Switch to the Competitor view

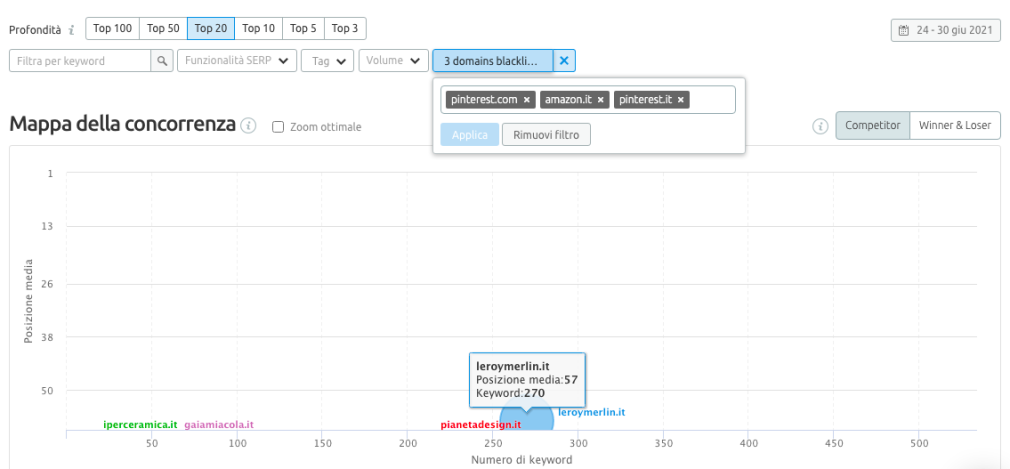873,126
